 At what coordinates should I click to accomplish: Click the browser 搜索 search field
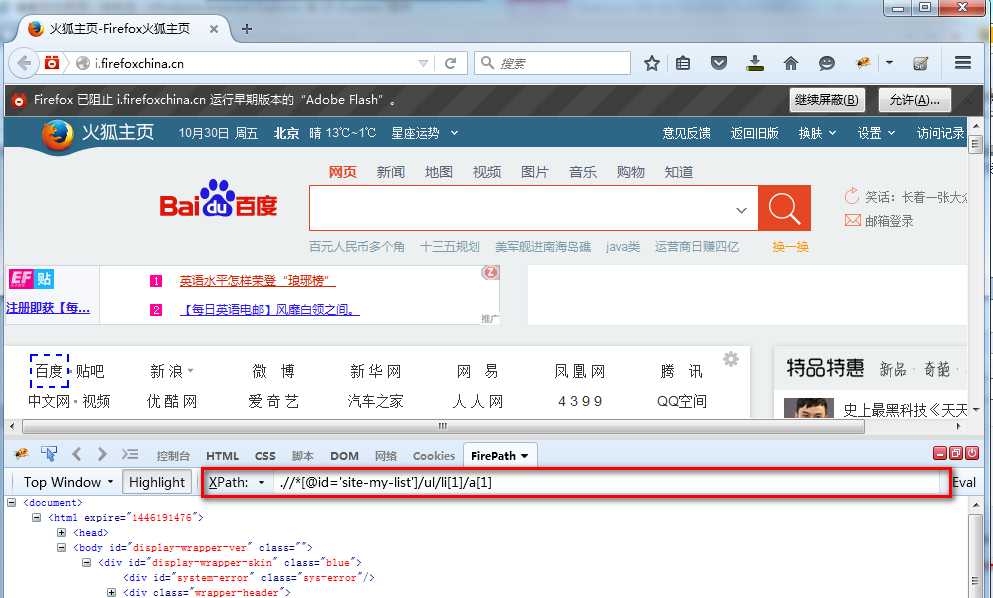[553, 63]
